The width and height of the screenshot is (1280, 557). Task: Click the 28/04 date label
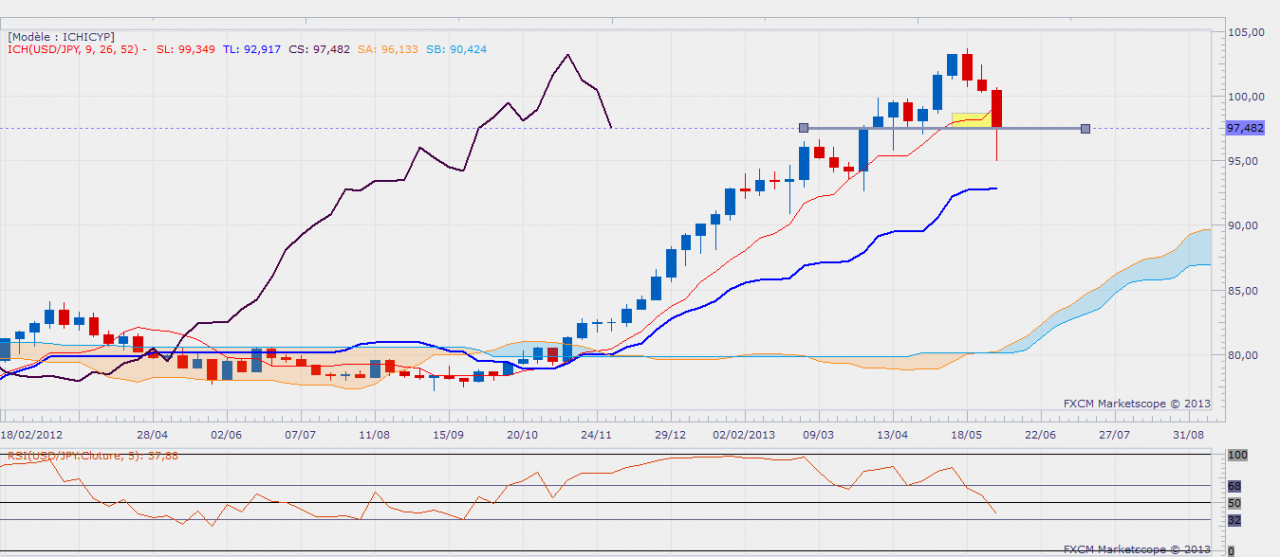point(153,435)
